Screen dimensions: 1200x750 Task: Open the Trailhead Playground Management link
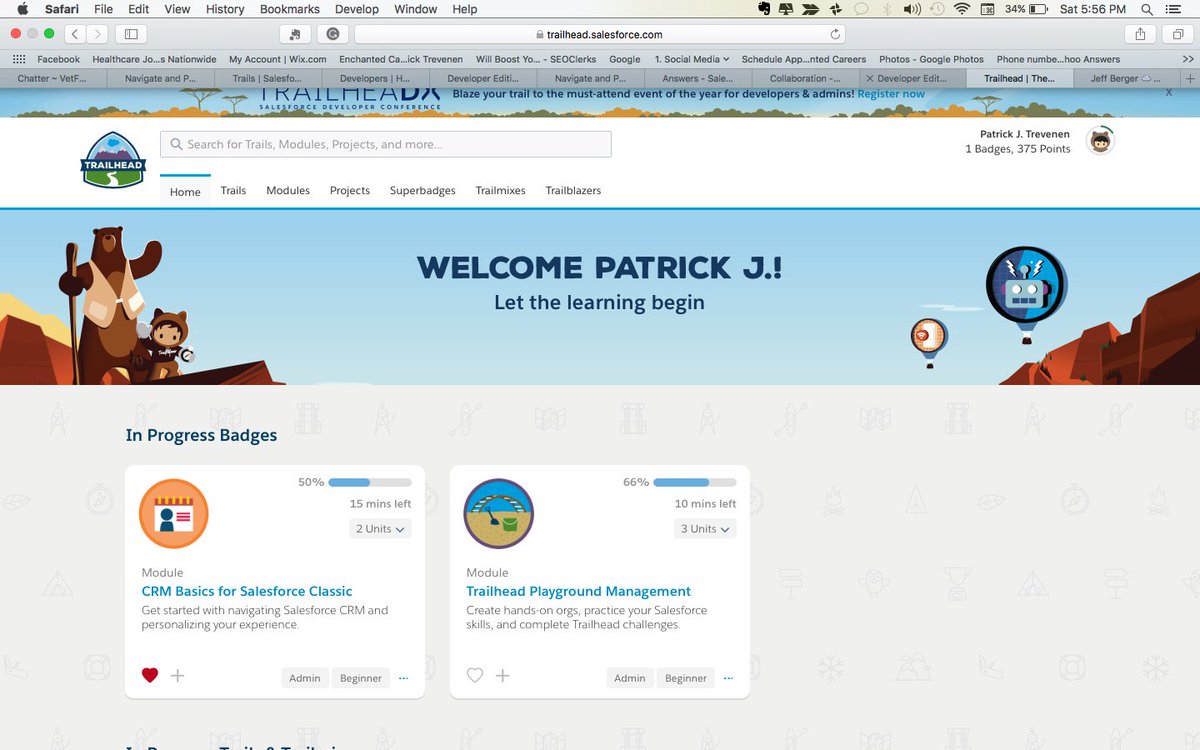pos(579,591)
